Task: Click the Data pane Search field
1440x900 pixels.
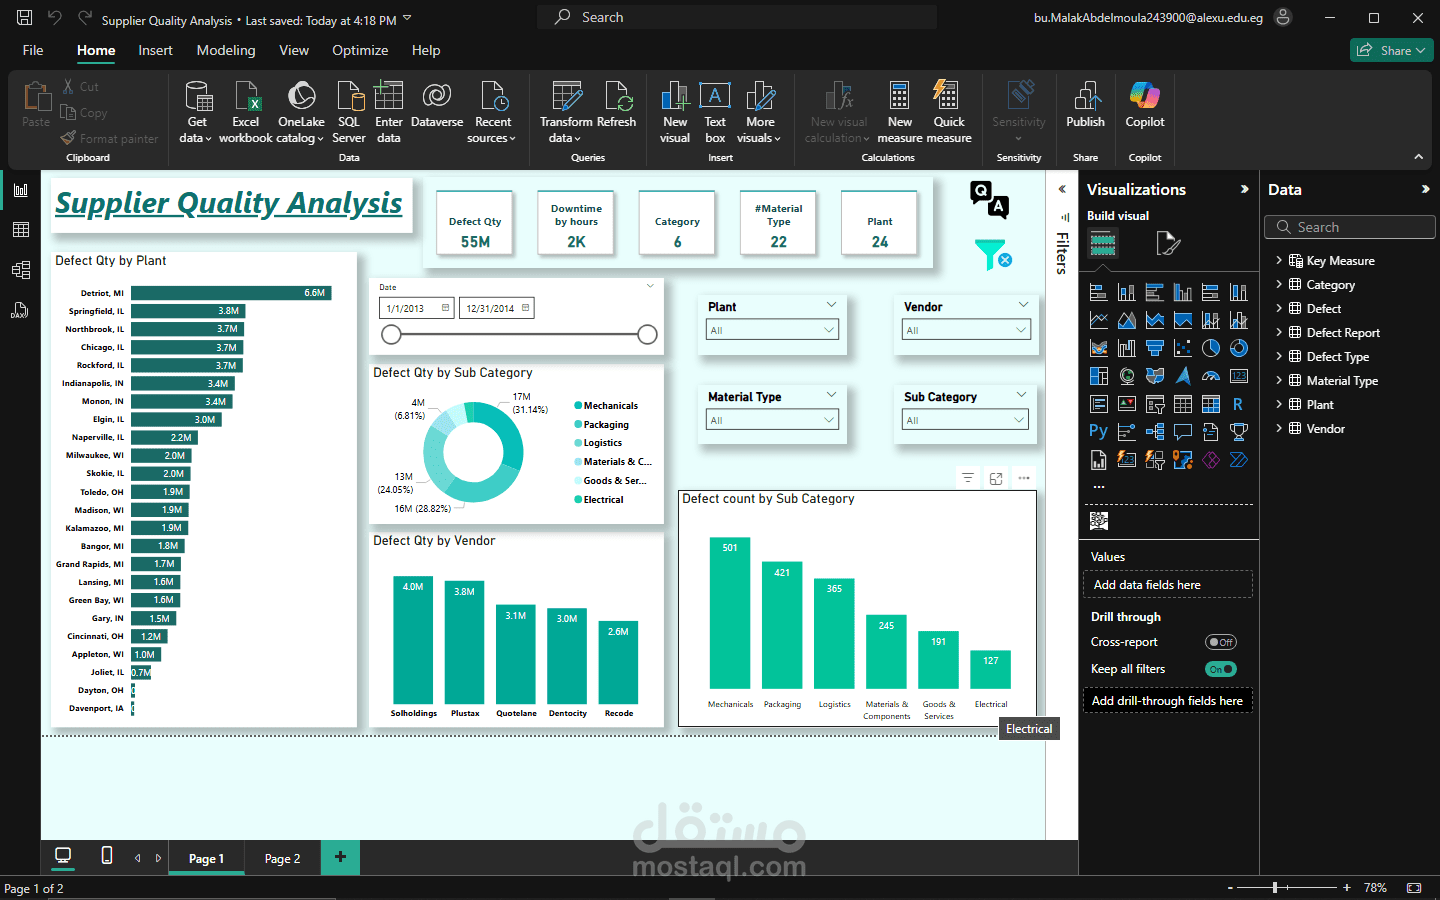Action: 1350,227
